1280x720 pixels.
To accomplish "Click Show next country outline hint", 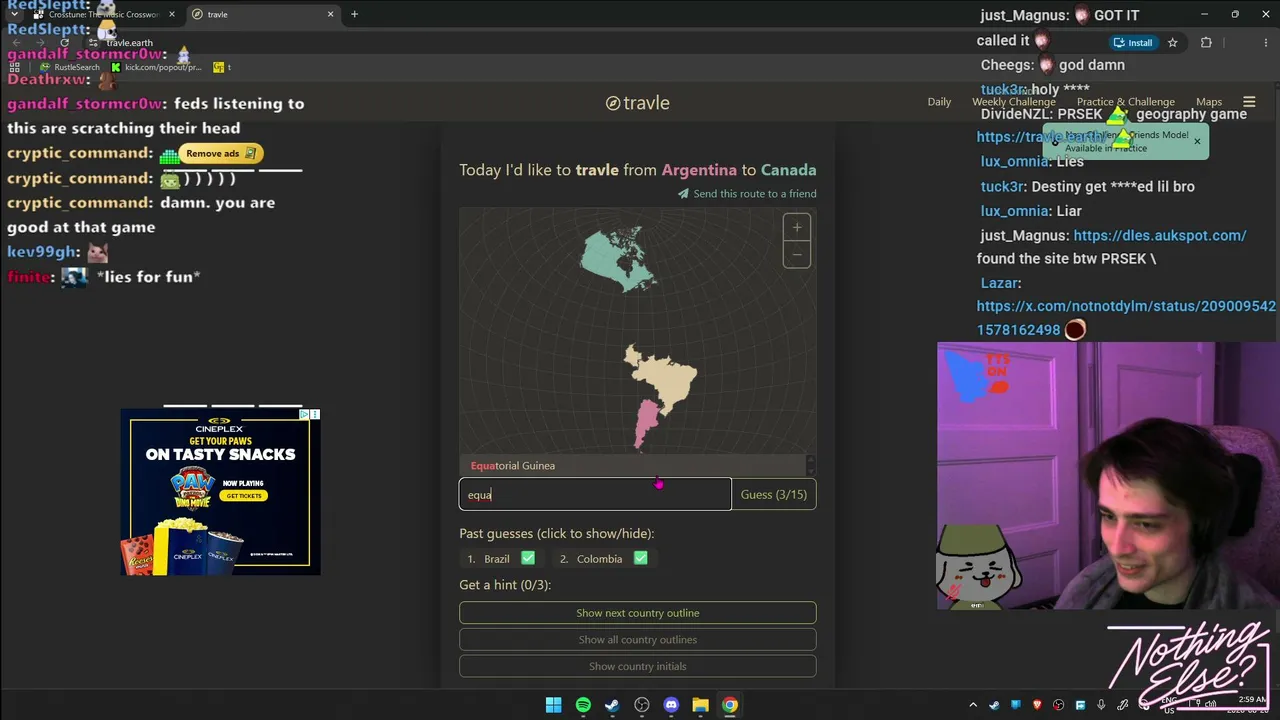I will point(638,613).
